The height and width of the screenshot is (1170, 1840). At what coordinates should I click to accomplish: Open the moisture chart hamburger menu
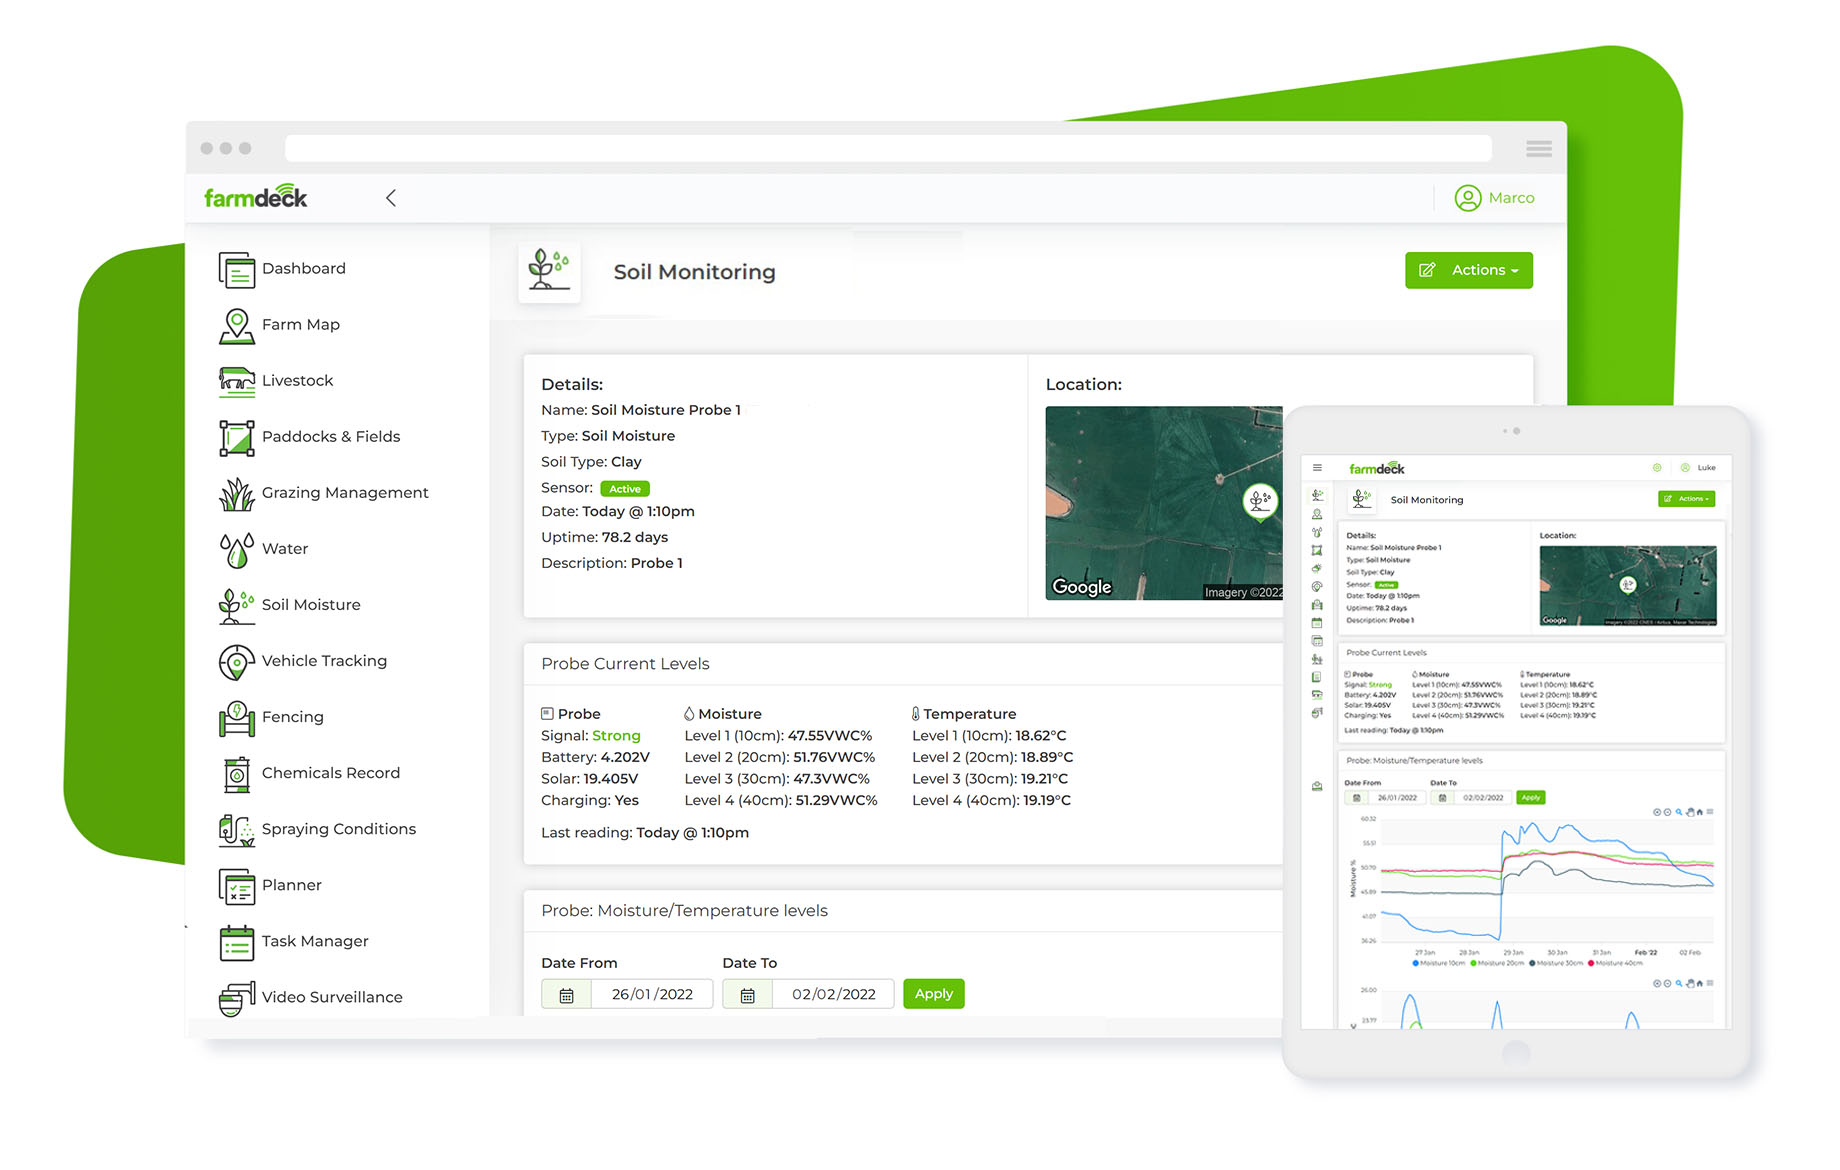click(1710, 812)
